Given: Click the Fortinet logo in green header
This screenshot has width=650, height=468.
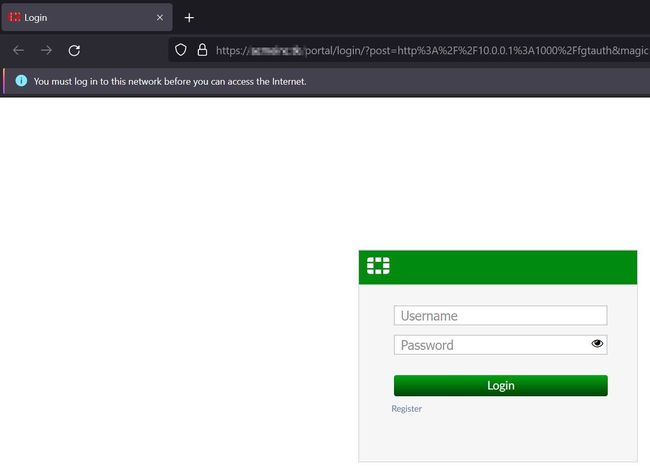Looking at the screenshot, I should (x=378, y=266).
